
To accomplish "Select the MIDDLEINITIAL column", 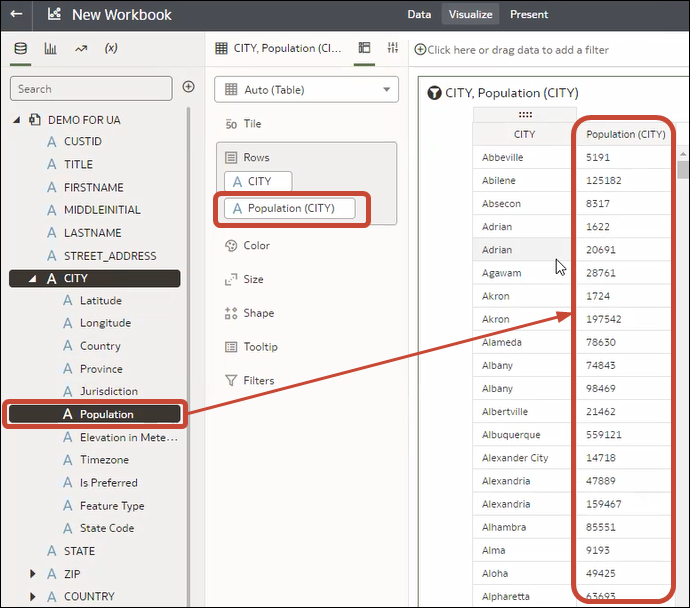I will (102, 210).
